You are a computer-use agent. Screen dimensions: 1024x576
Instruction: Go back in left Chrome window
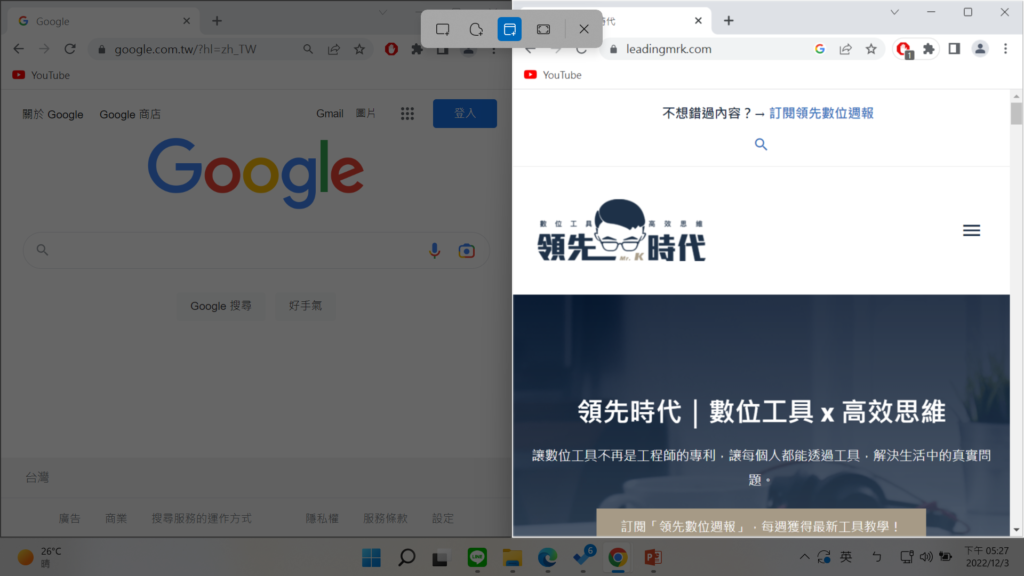pyautogui.click(x=18, y=49)
